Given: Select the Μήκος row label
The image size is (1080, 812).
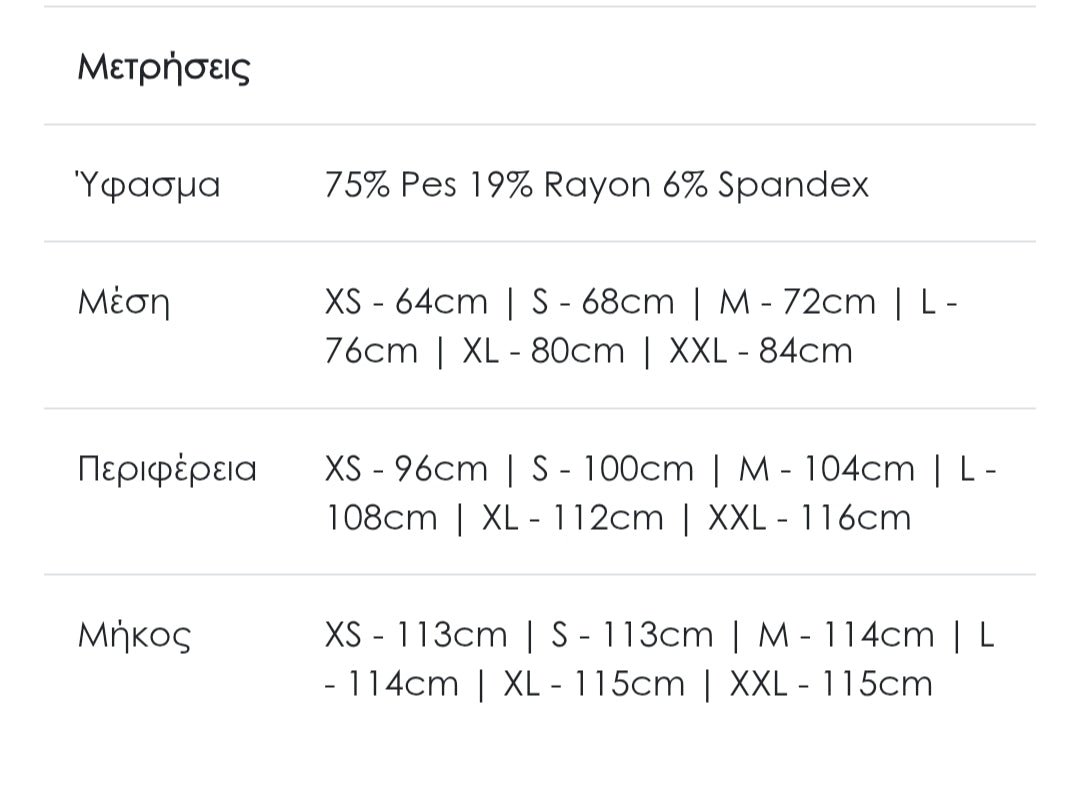Looking at the screenshot, I should [134, 636].
